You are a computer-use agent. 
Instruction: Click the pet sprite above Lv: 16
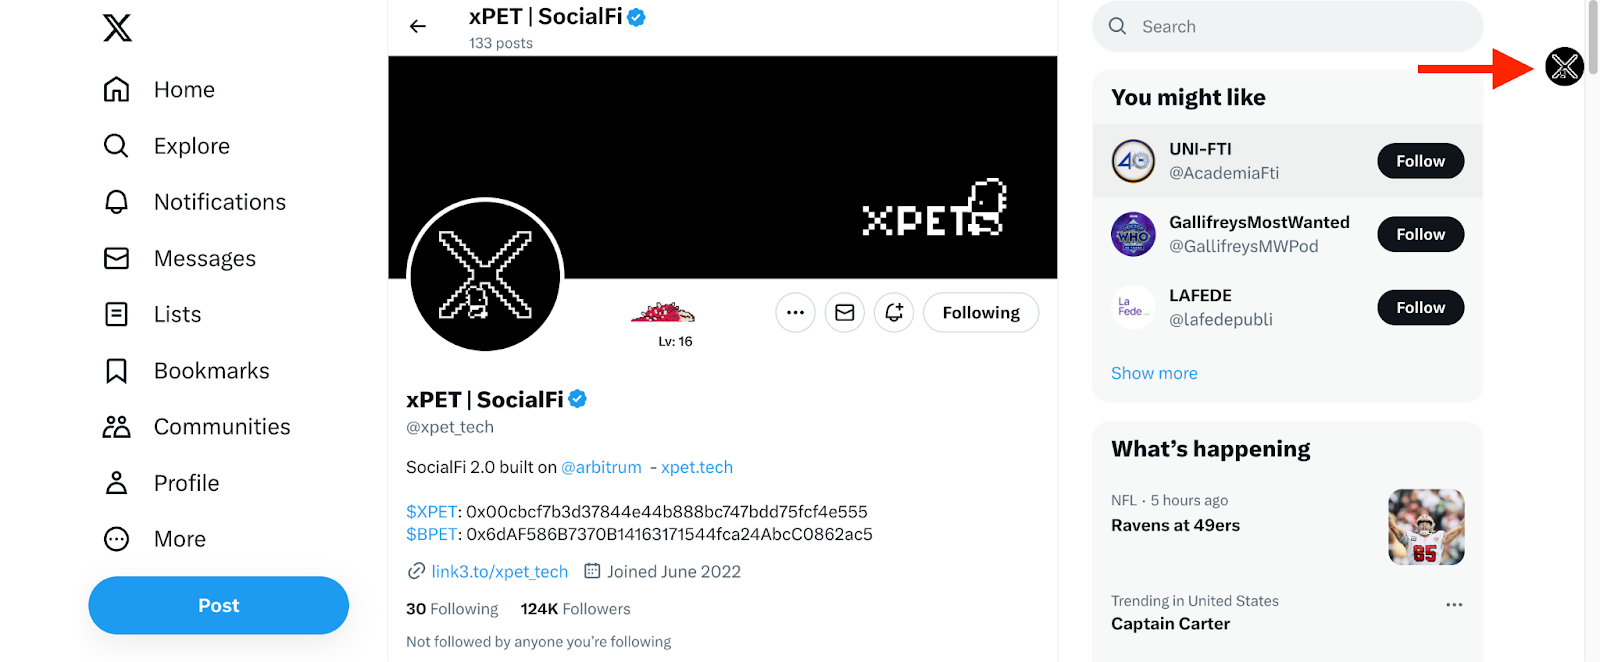point(663,314)
